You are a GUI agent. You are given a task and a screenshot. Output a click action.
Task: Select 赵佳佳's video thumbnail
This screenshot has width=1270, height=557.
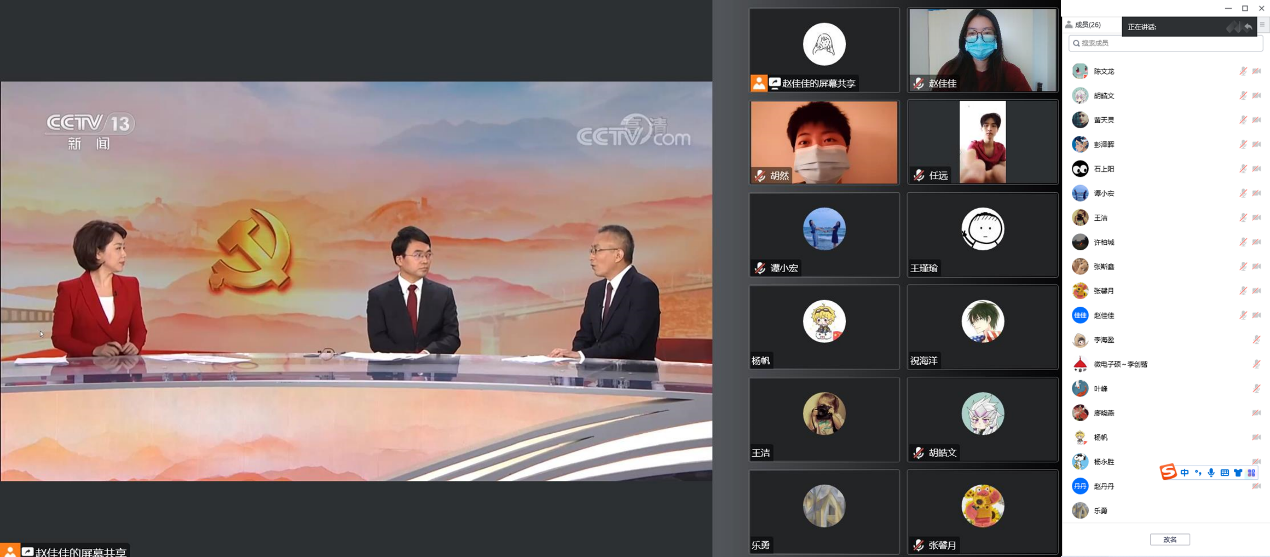pyautogui.click(x=982, y=50)
